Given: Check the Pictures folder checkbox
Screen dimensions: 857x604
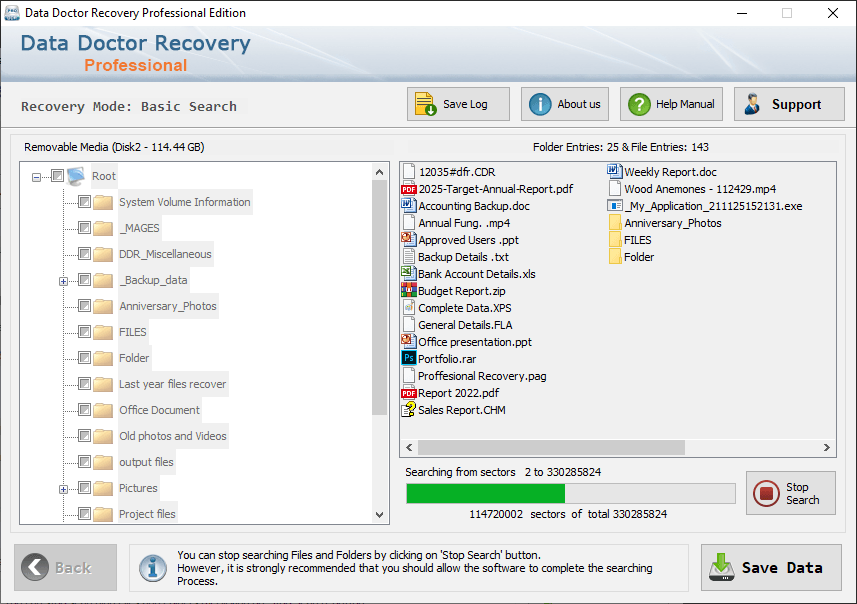Looking at the screenshot, I should coord(84,488).
